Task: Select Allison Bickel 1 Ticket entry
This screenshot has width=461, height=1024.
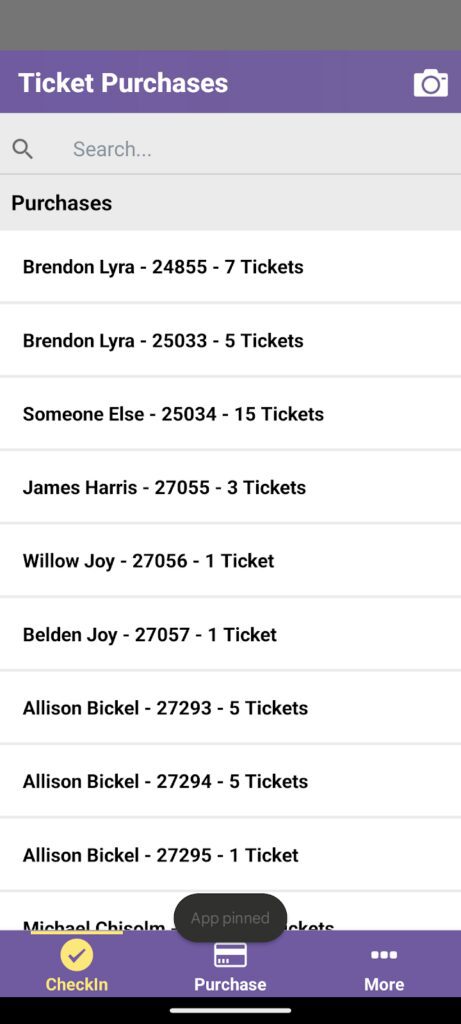Action: pos(230,855)
